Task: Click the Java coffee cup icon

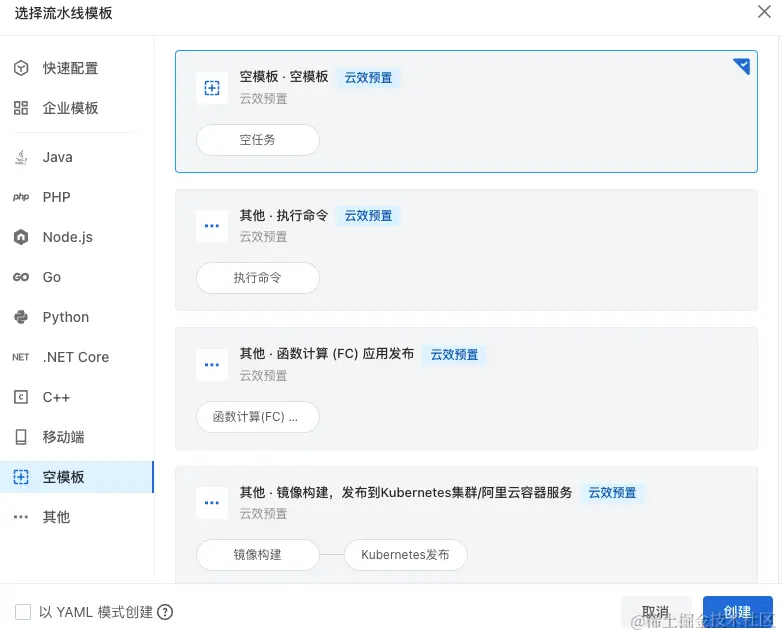Action: (x=21, y=157)
